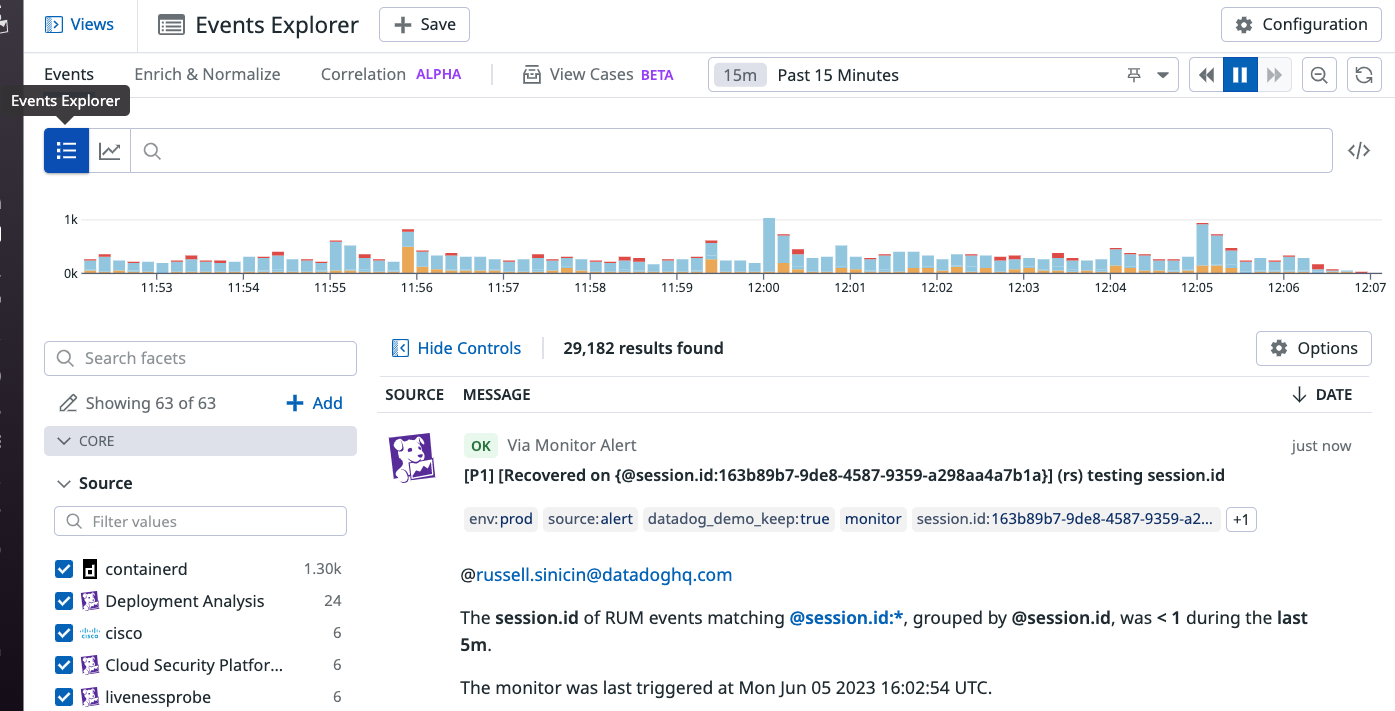This screenshot has width=1395, height=711.
Task: Switch to timeseries chart view
Action: (x=110, y=151)
